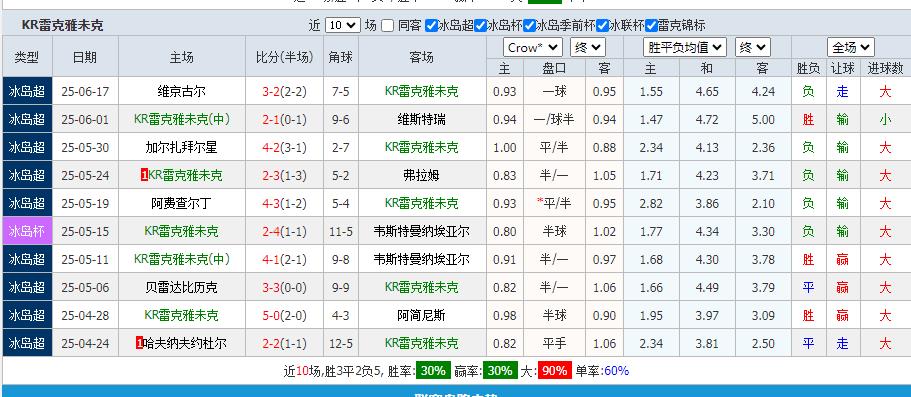Click home team 贝雷达比历克

coord(181,287)
